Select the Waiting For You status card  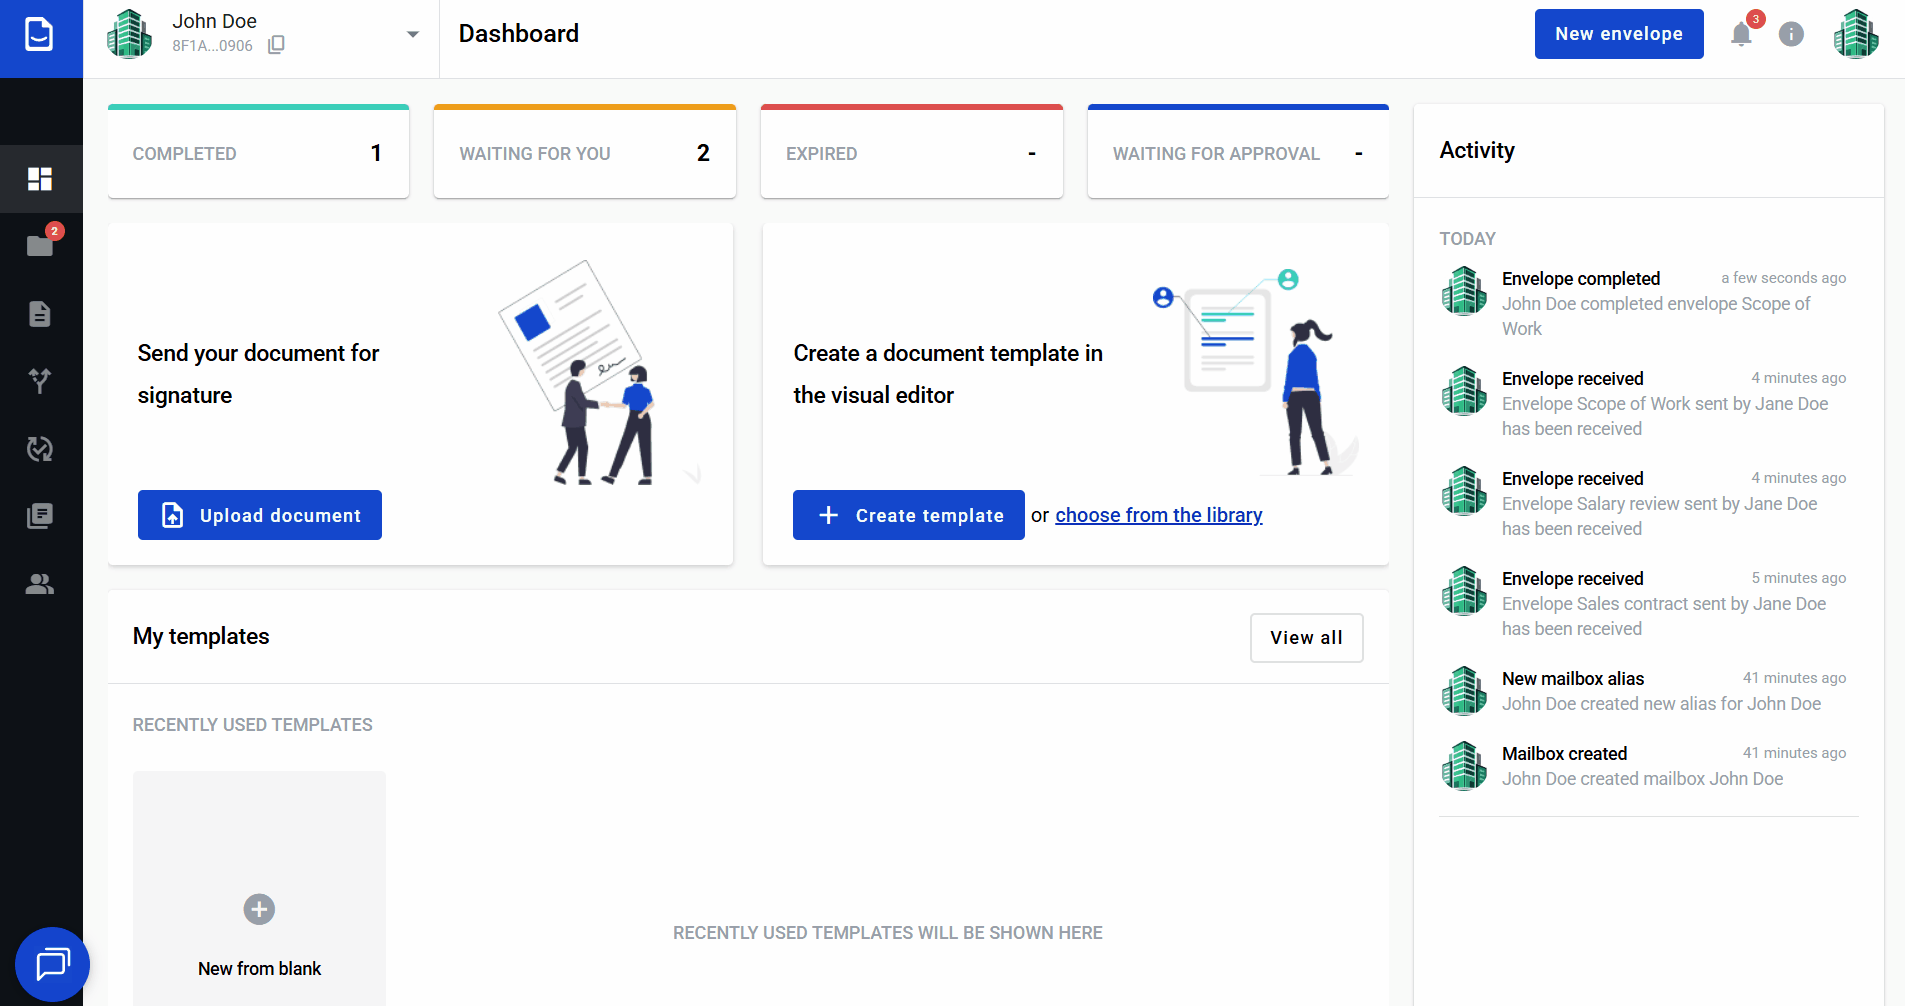584,153
